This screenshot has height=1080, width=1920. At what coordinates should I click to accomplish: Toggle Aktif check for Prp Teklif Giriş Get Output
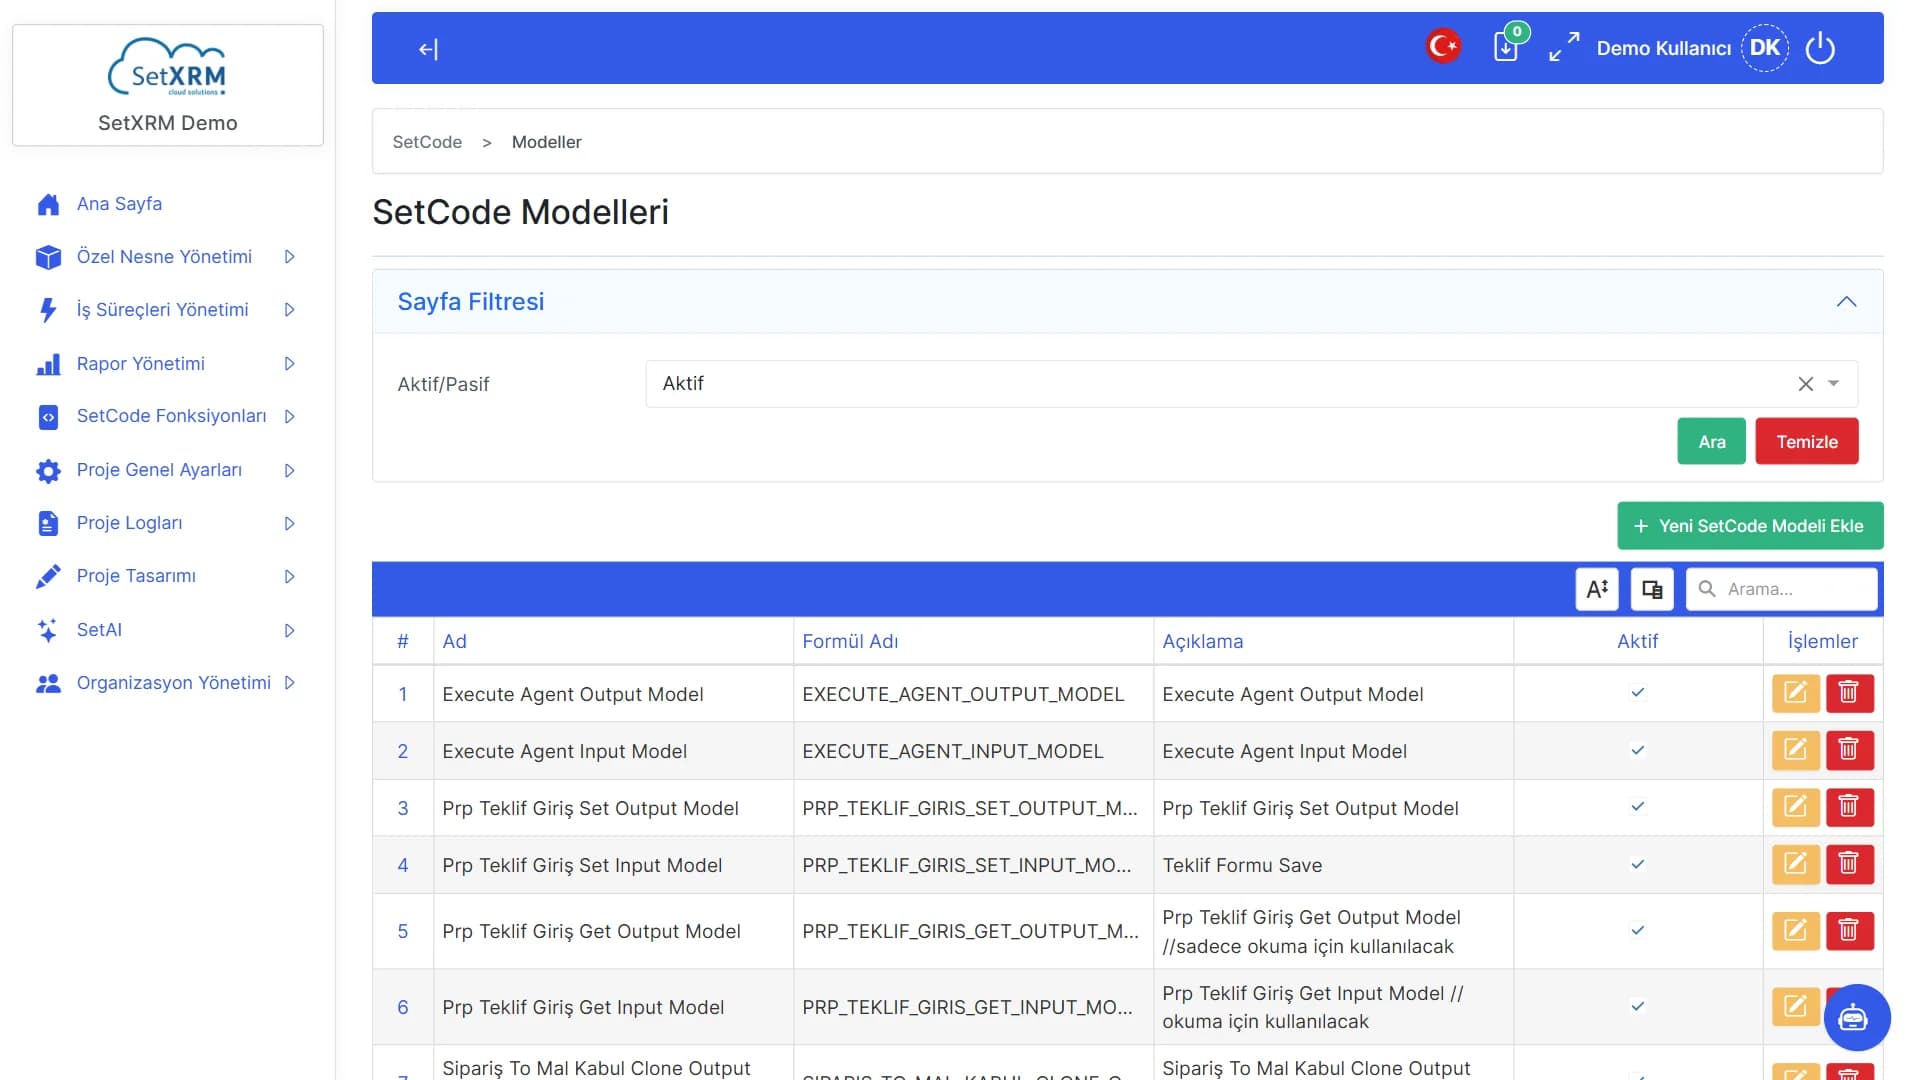1638,931
